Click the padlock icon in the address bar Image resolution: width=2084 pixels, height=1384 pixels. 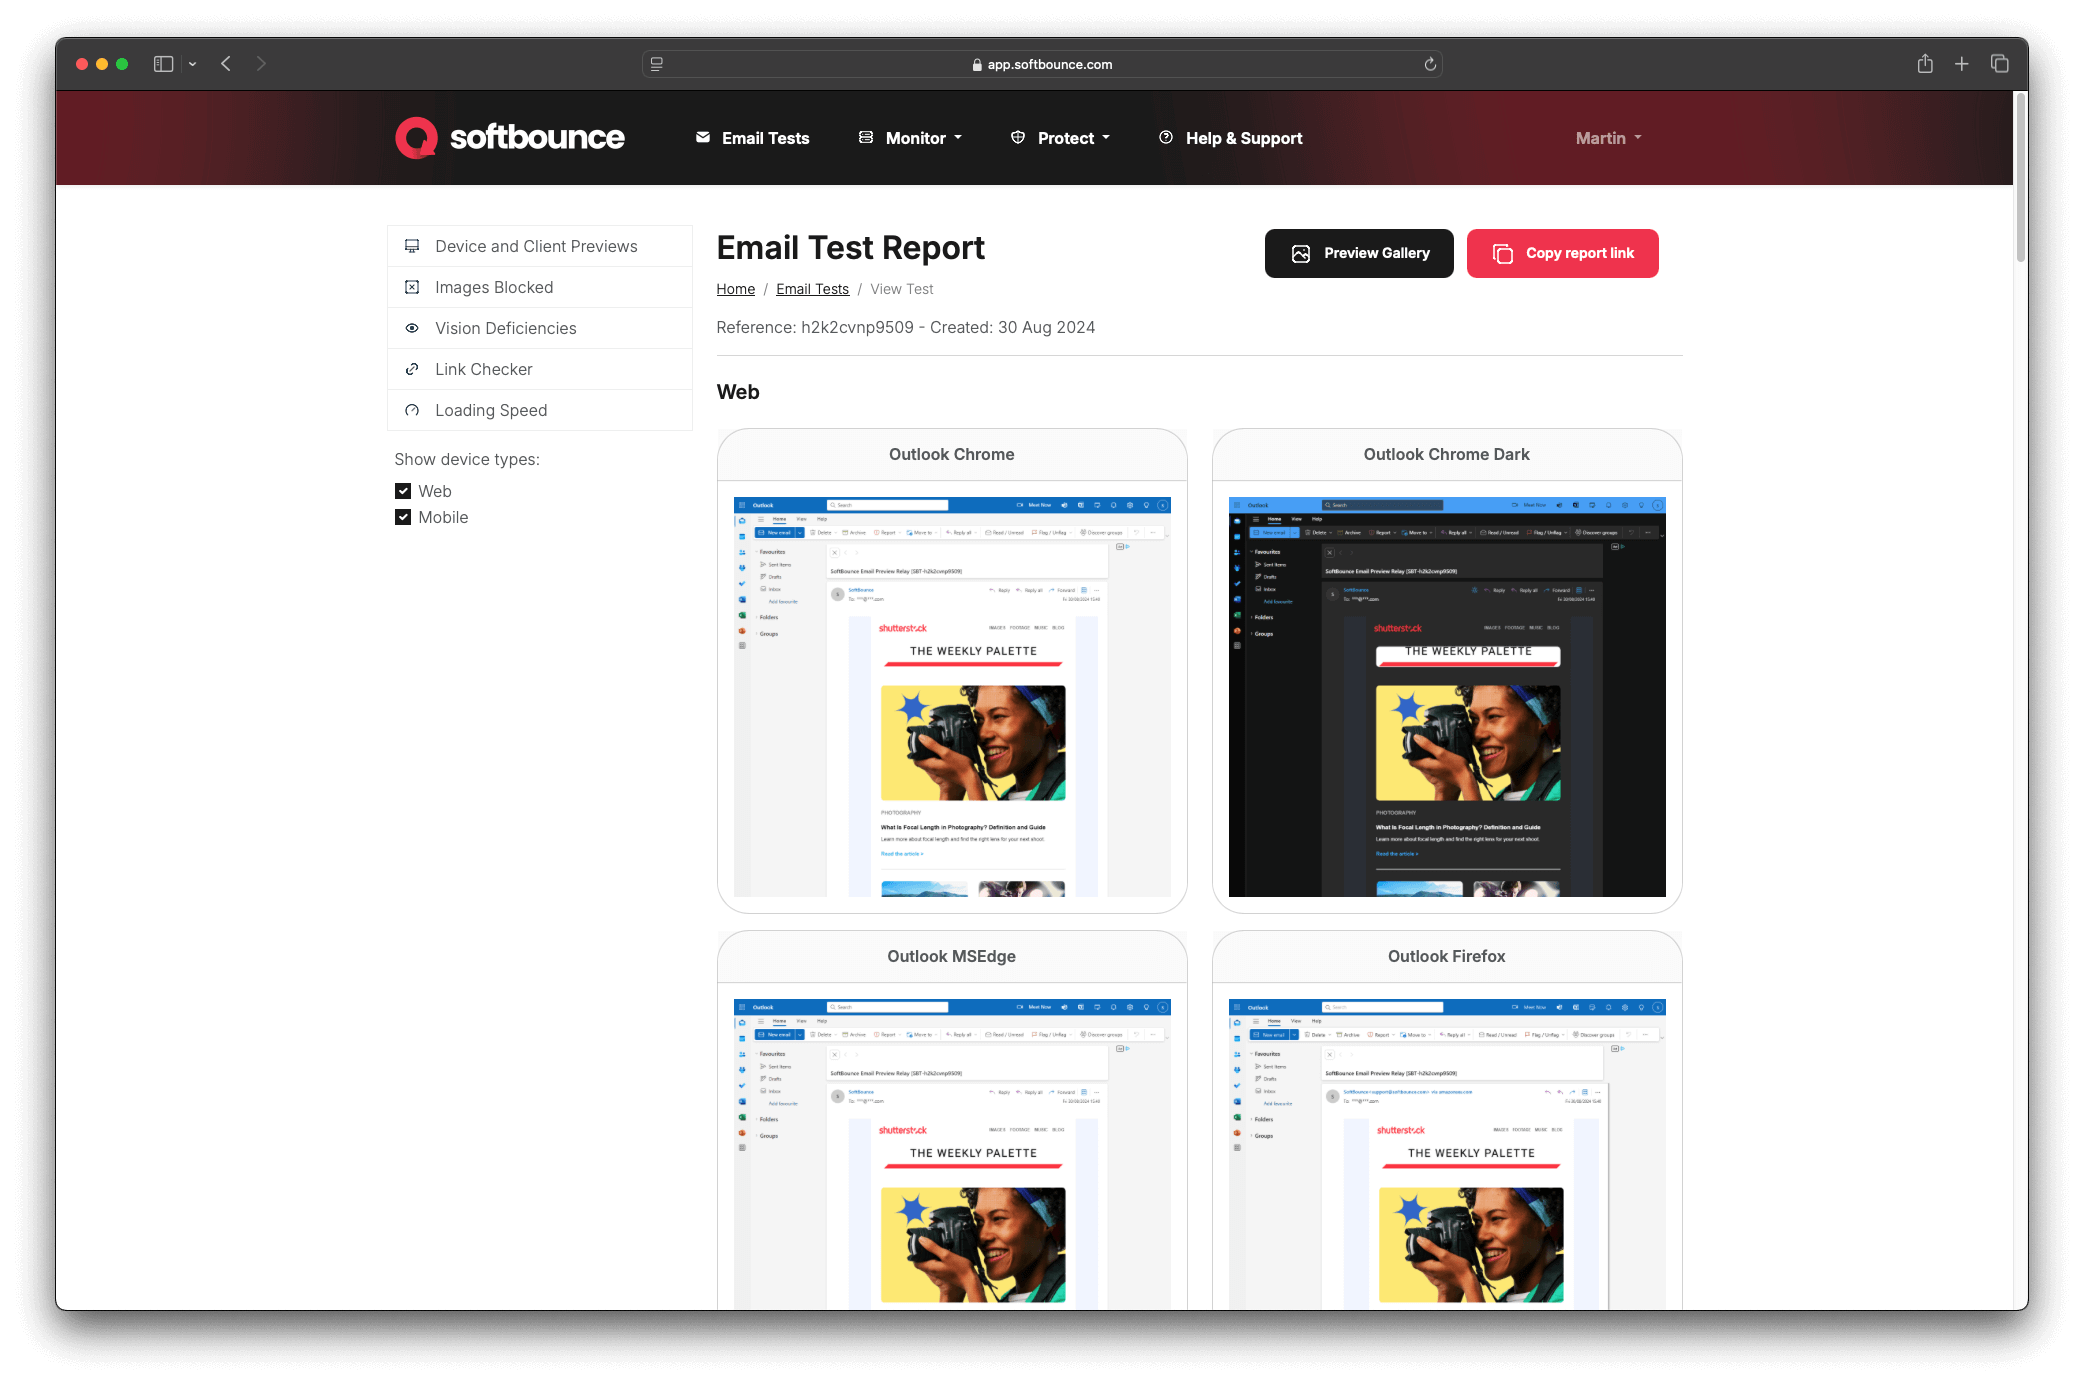977,65
